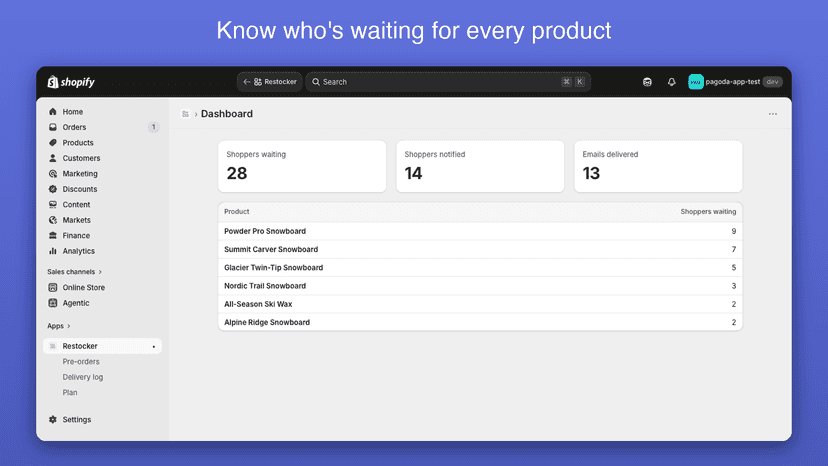Click the Orders inbox icon
This screenshot has height=466, width=828.
tap(53, 127)
